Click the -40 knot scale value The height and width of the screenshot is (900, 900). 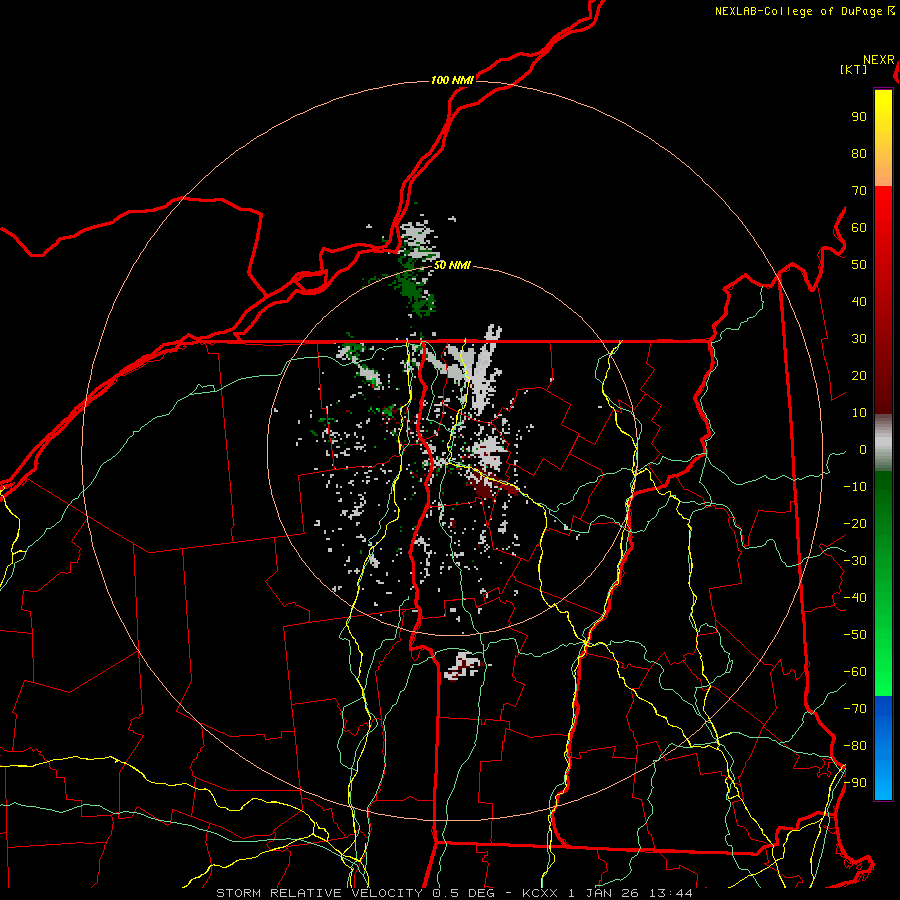point(855,598)
